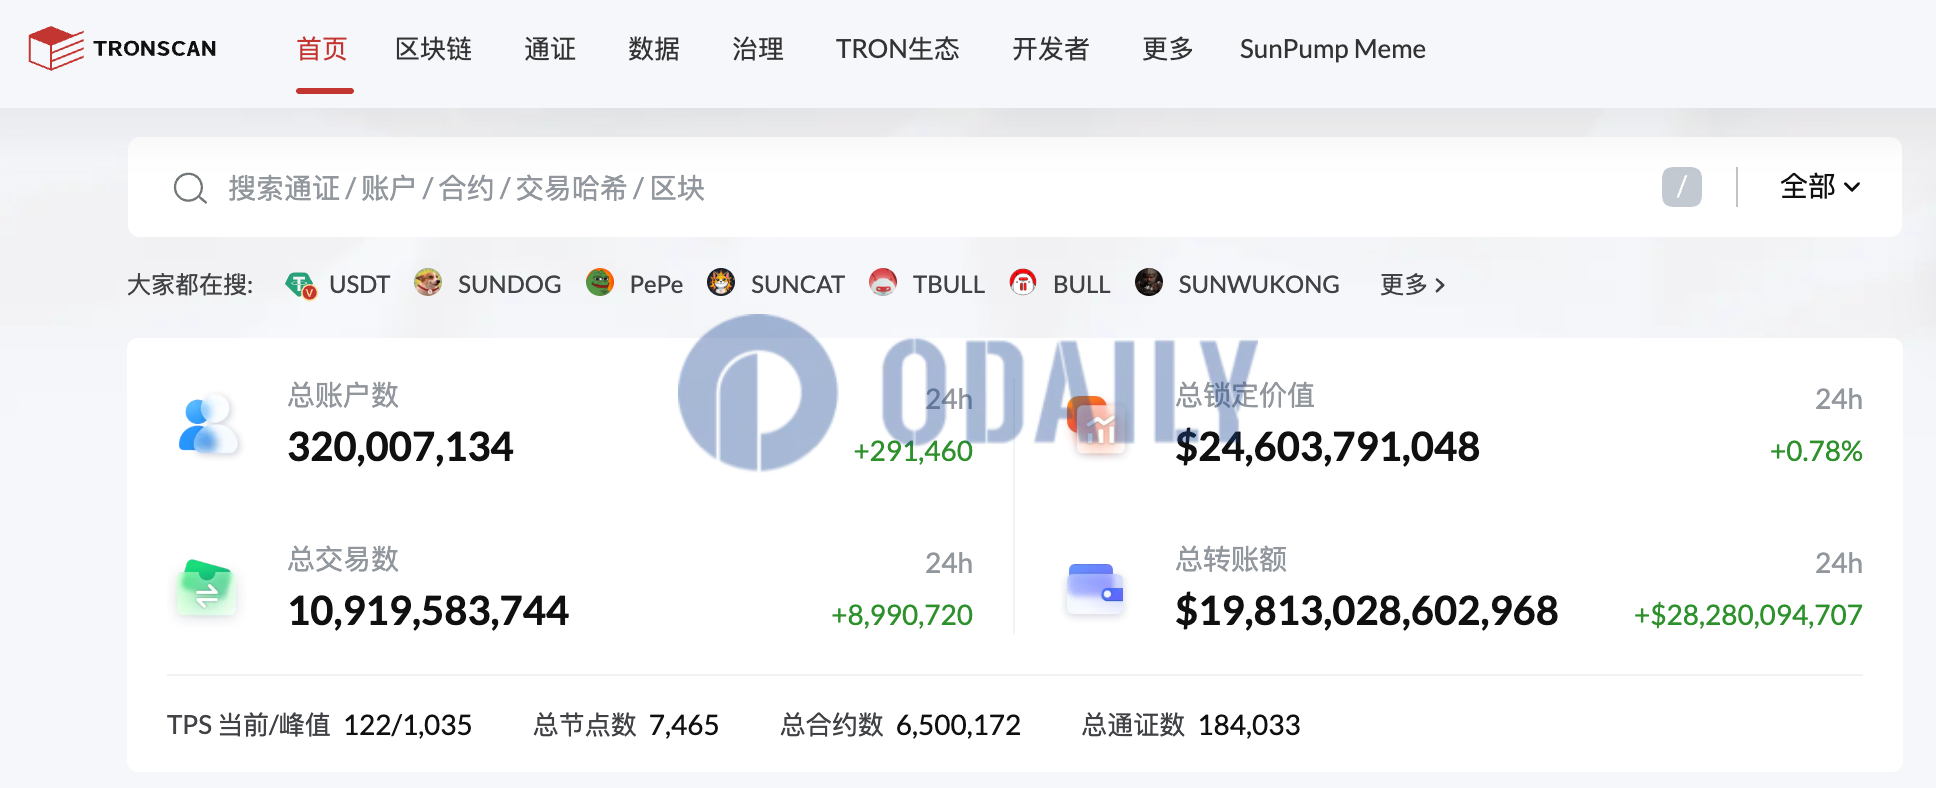Image resolution: width=1936 pixels, height=788 pixels.
Task: Click the 总账户数 people icon
Action: 207,424
